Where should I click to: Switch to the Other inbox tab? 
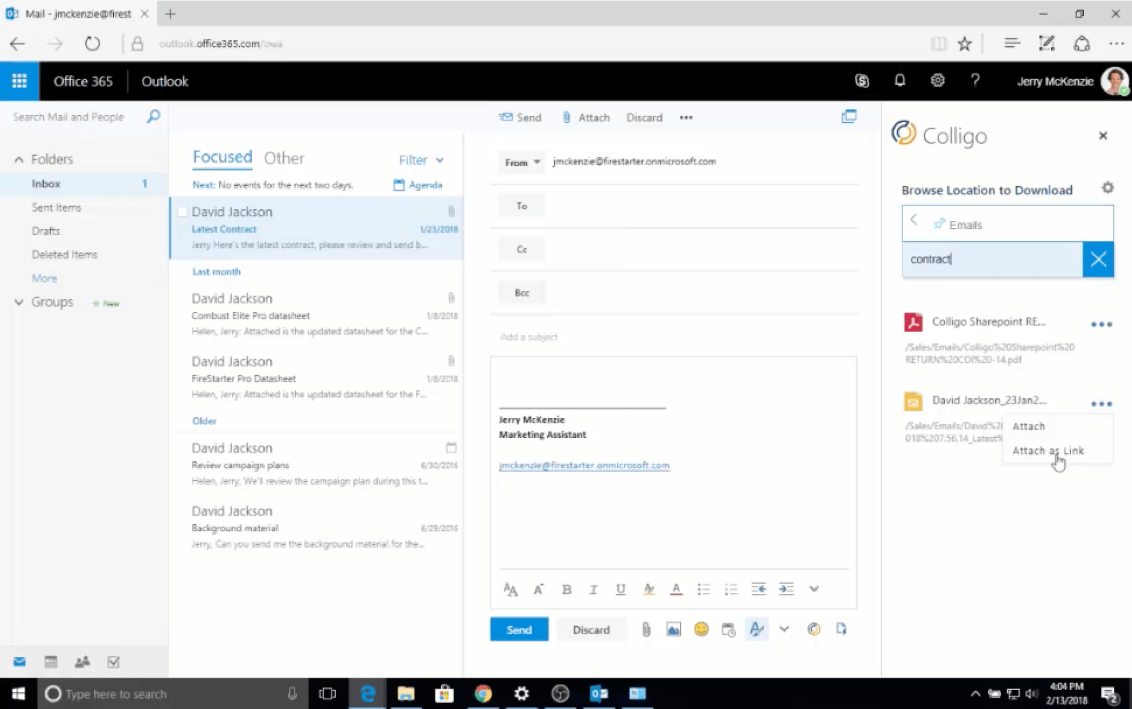pyautogui.click(x=284, y=158)
